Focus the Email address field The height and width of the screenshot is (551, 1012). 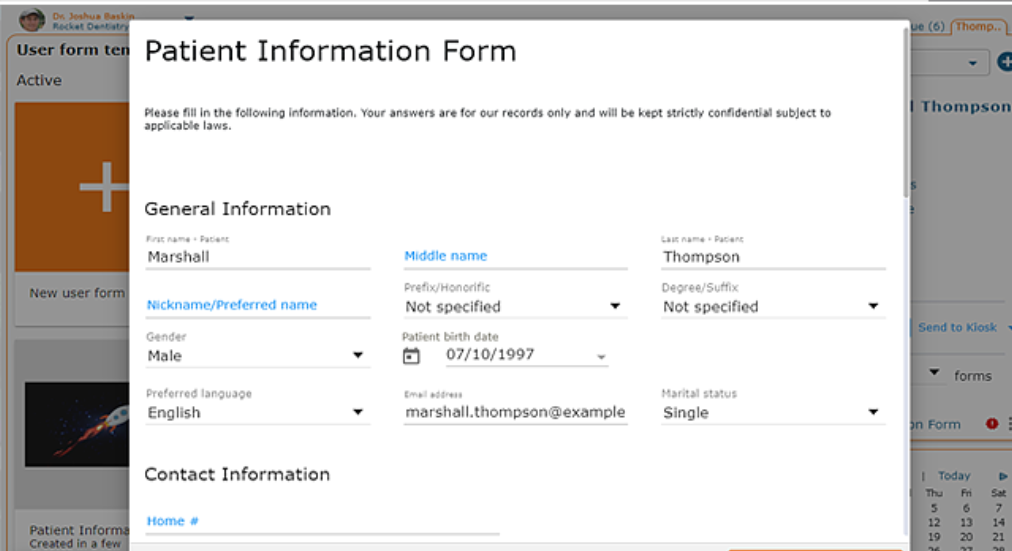point(515,412)
